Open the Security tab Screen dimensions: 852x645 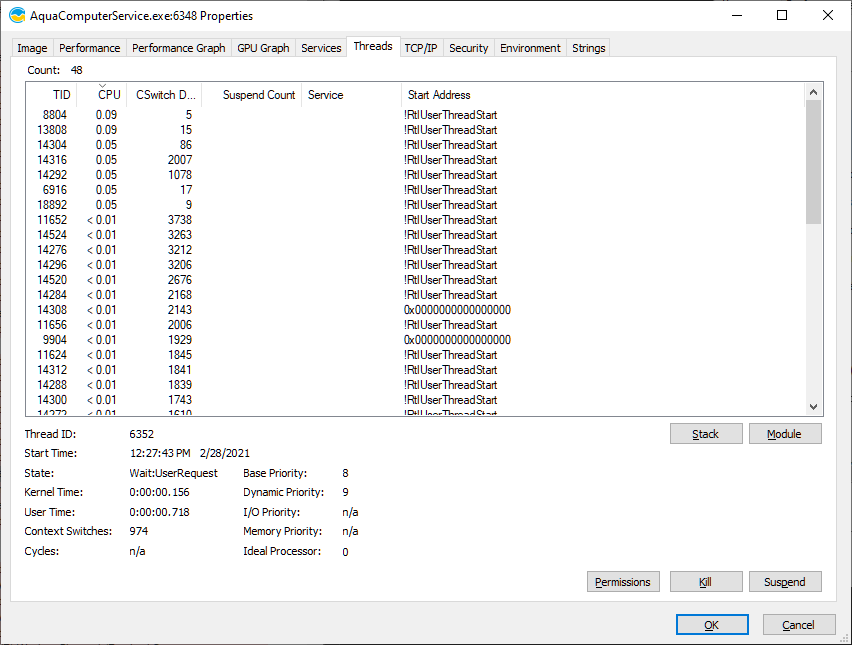[469, 48]
